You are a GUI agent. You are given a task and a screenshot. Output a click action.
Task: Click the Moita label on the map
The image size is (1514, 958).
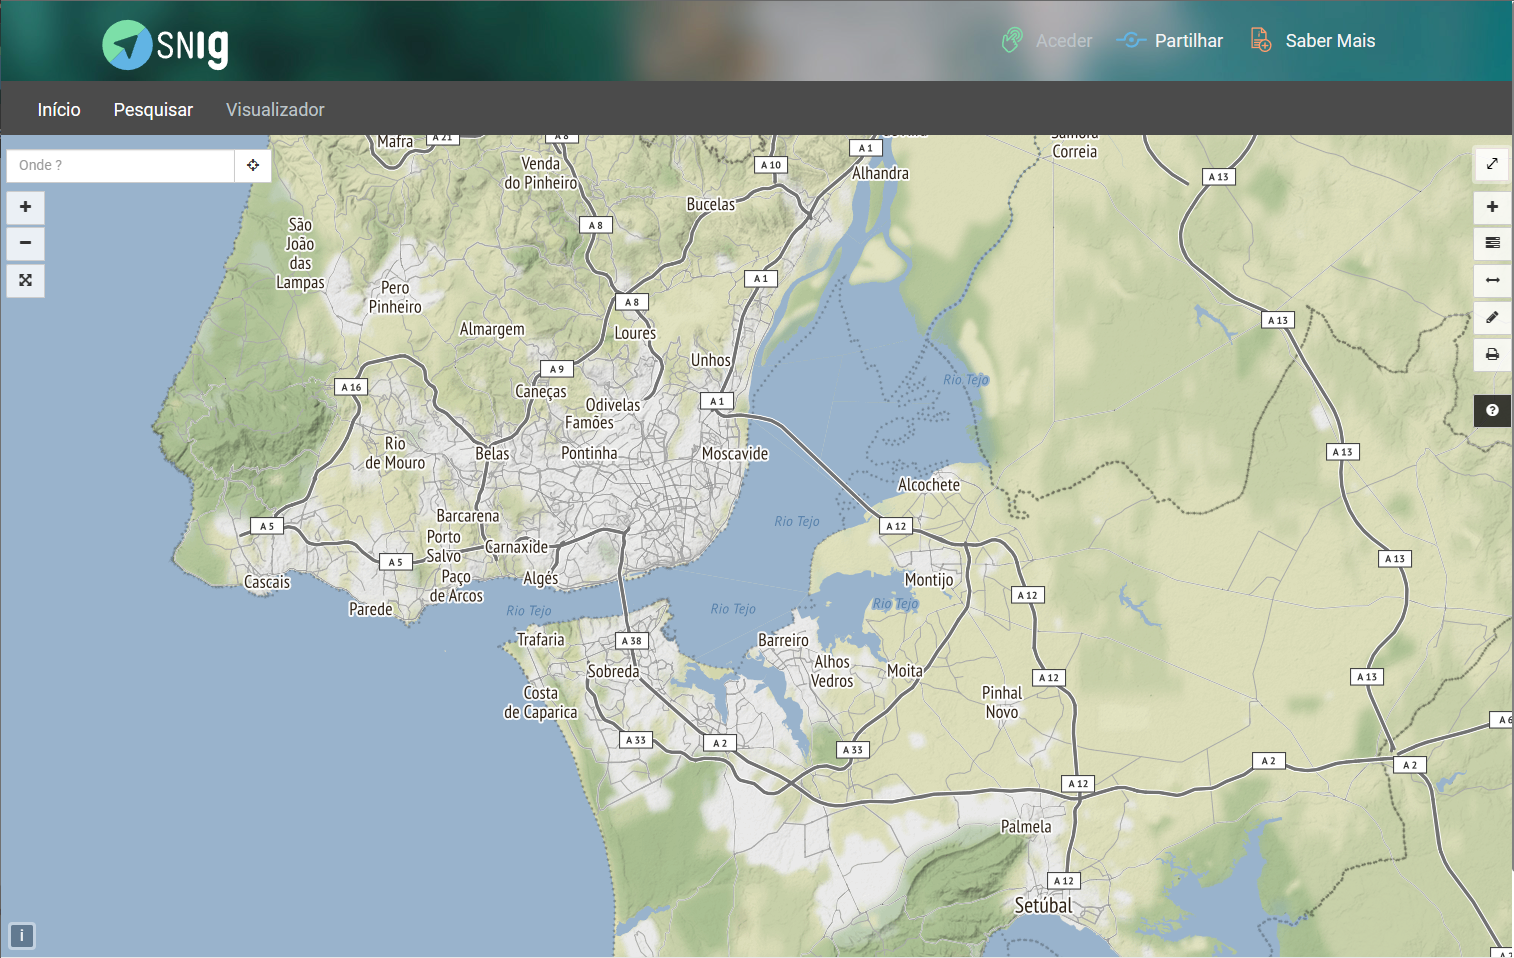(x=905, y=671)
